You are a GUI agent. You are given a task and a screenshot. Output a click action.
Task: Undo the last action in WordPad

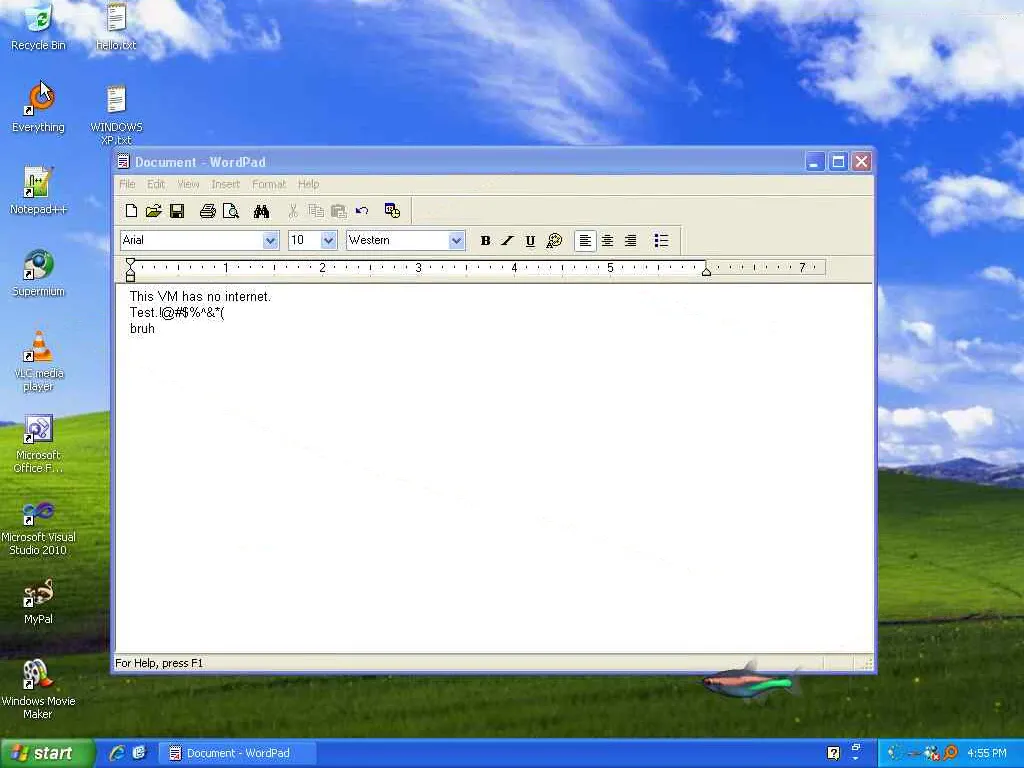click(362, 211)
